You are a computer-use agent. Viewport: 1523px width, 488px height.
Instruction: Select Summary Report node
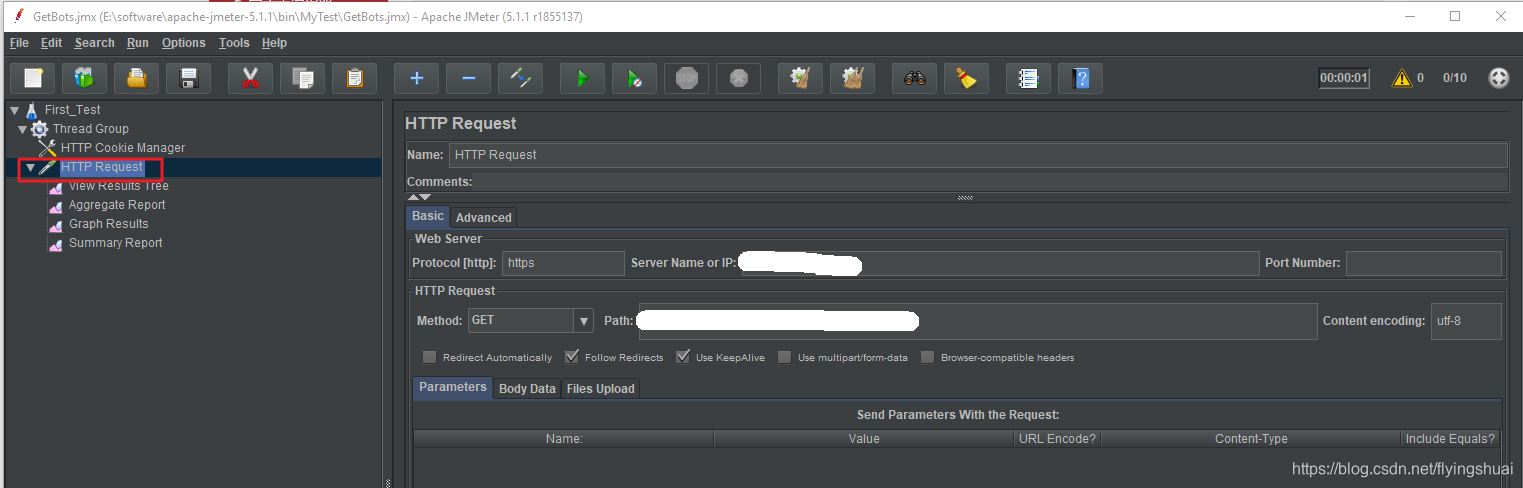[115, 243]
